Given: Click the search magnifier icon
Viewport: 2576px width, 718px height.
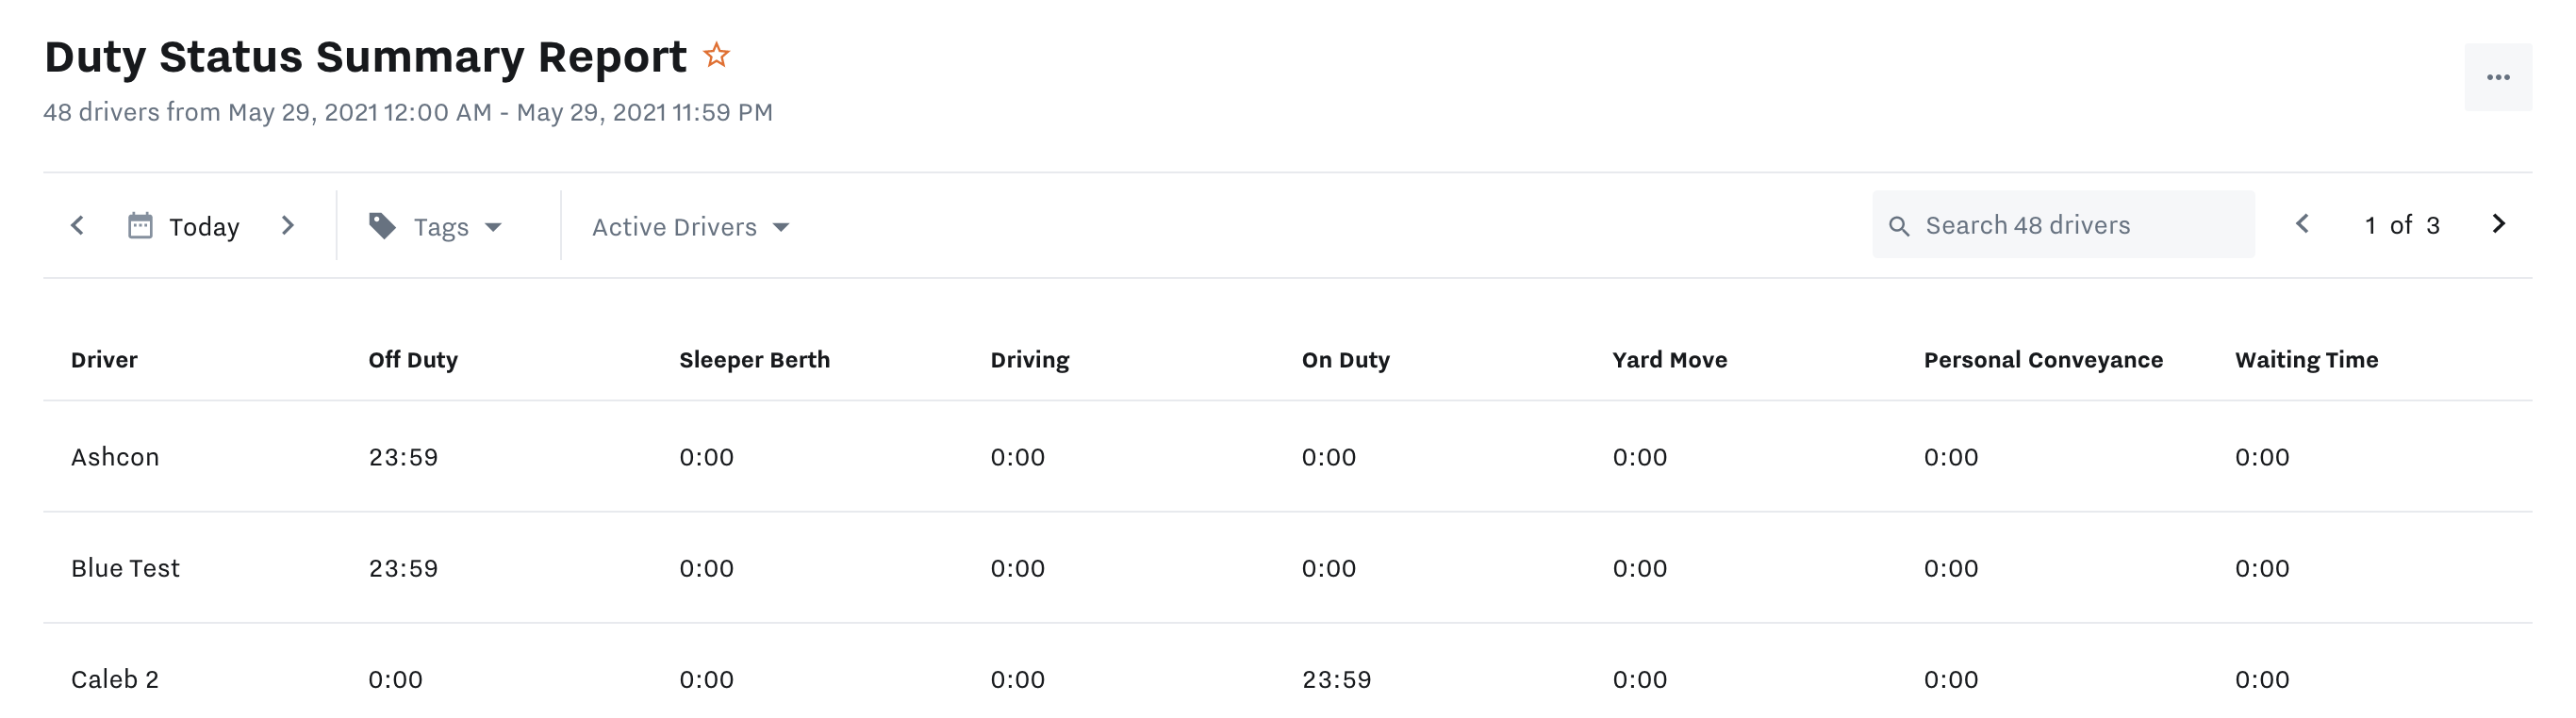Looking at the screenshot, I should pyautogui.click(x=1898, y=226).
